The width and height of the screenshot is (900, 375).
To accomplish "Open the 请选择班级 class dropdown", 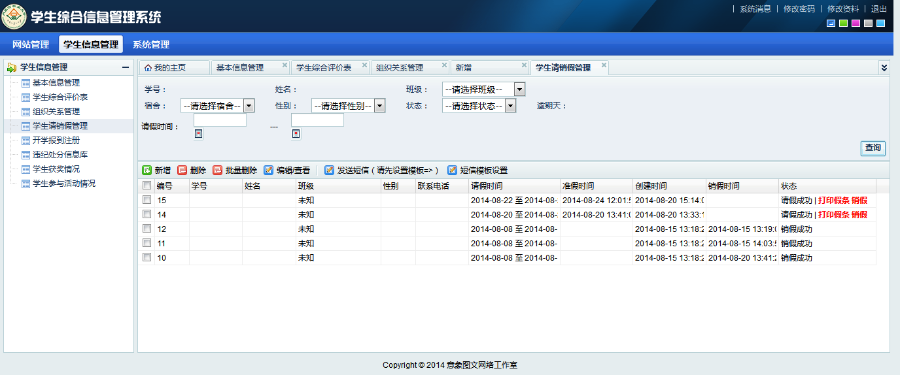I will pos(484,90).
